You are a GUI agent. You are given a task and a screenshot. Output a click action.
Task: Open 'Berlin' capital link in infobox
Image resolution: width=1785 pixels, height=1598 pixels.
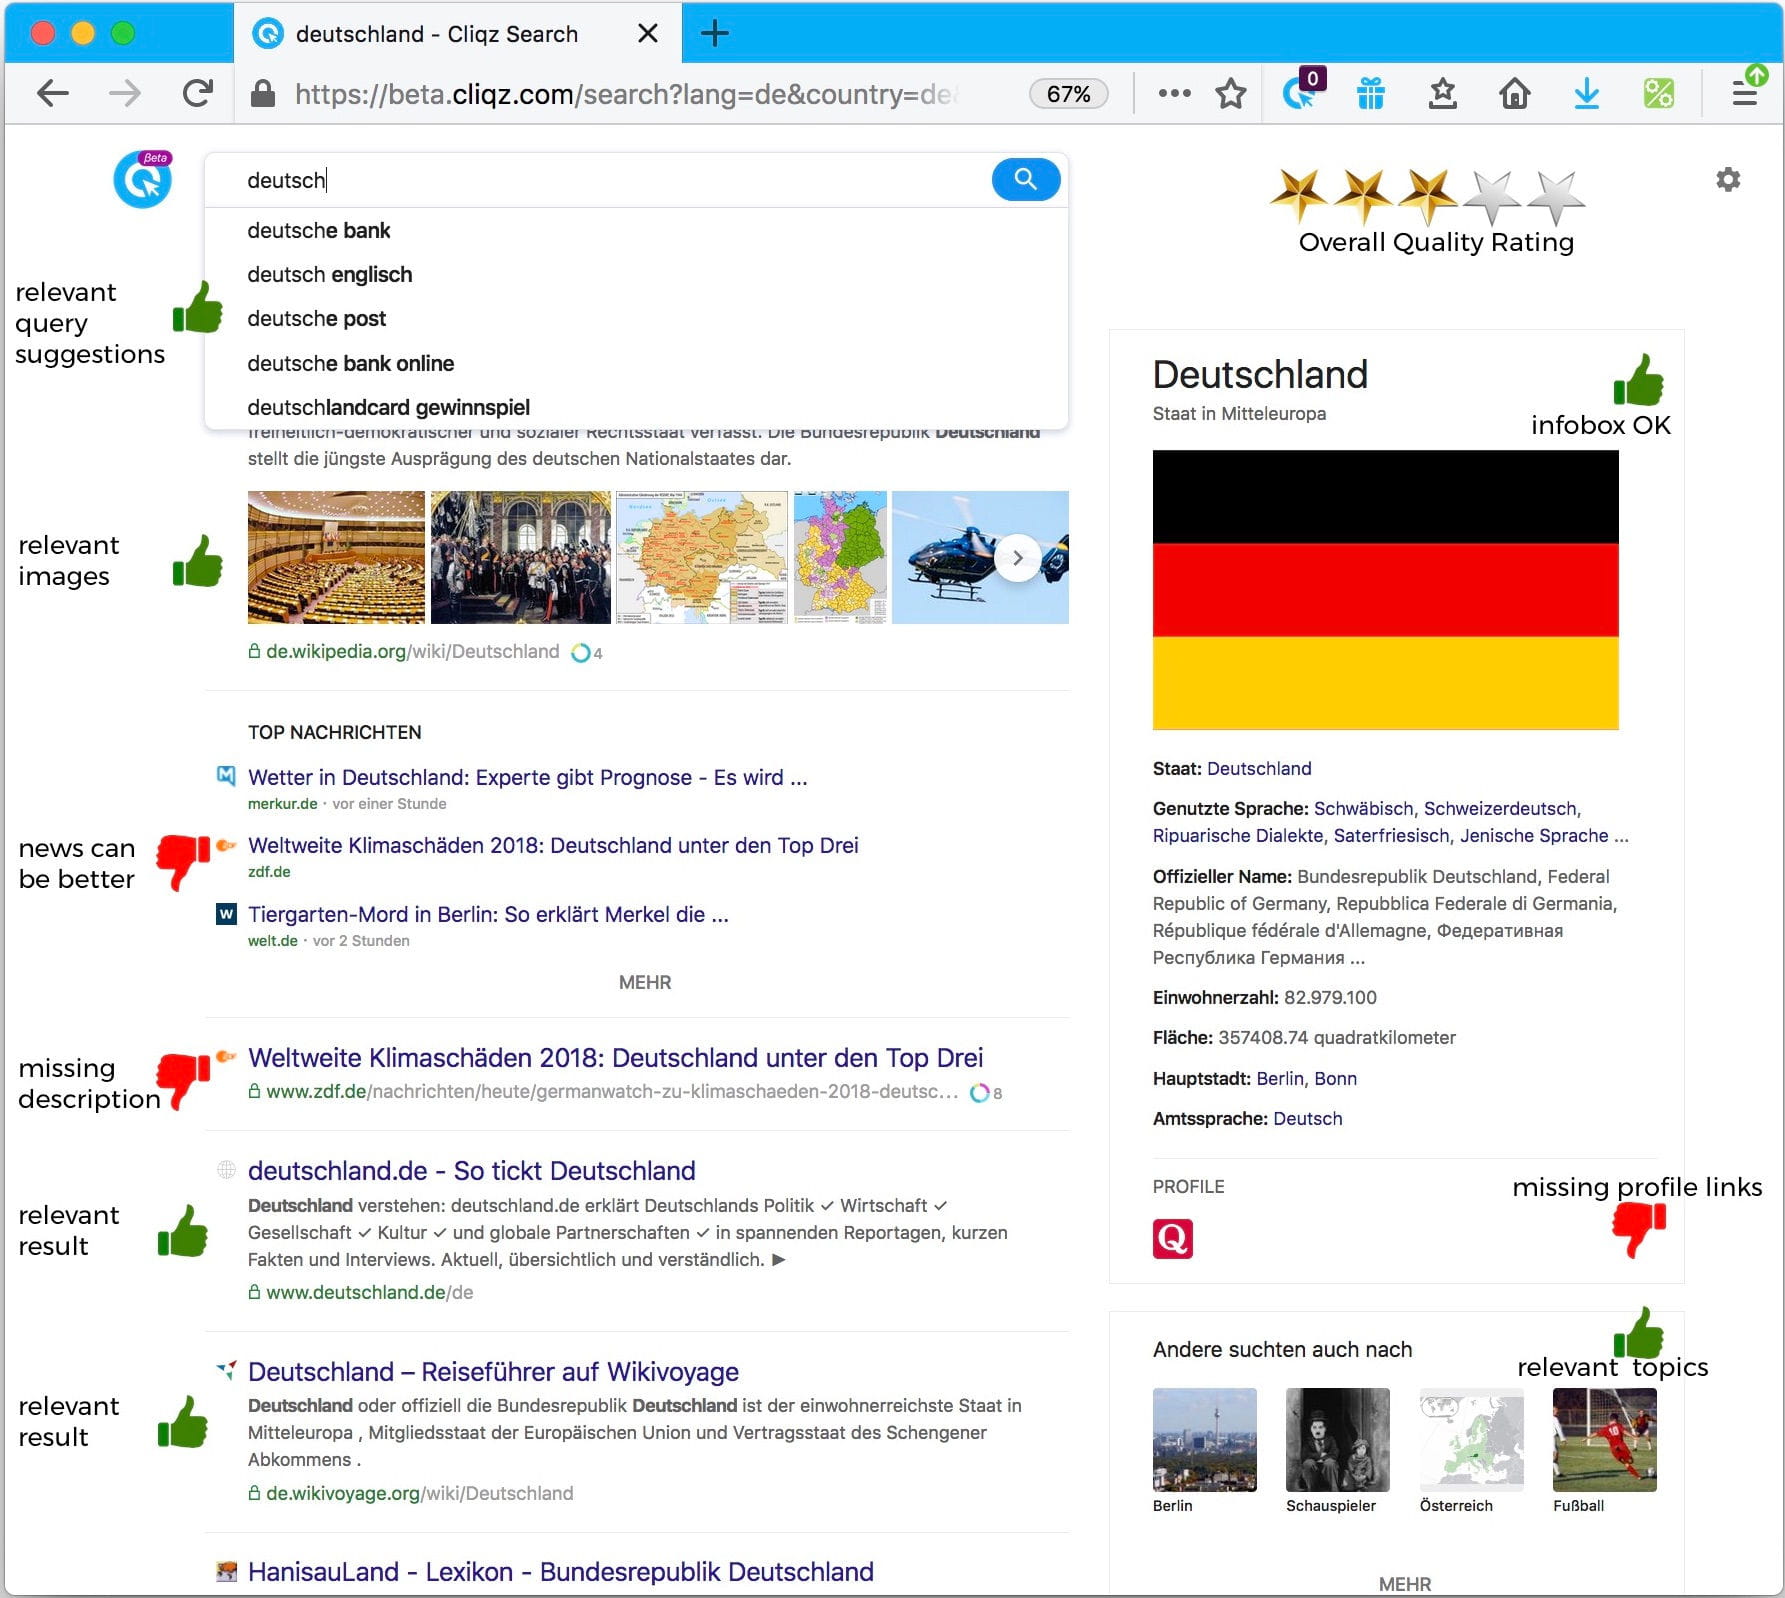coord(1279,1079)
